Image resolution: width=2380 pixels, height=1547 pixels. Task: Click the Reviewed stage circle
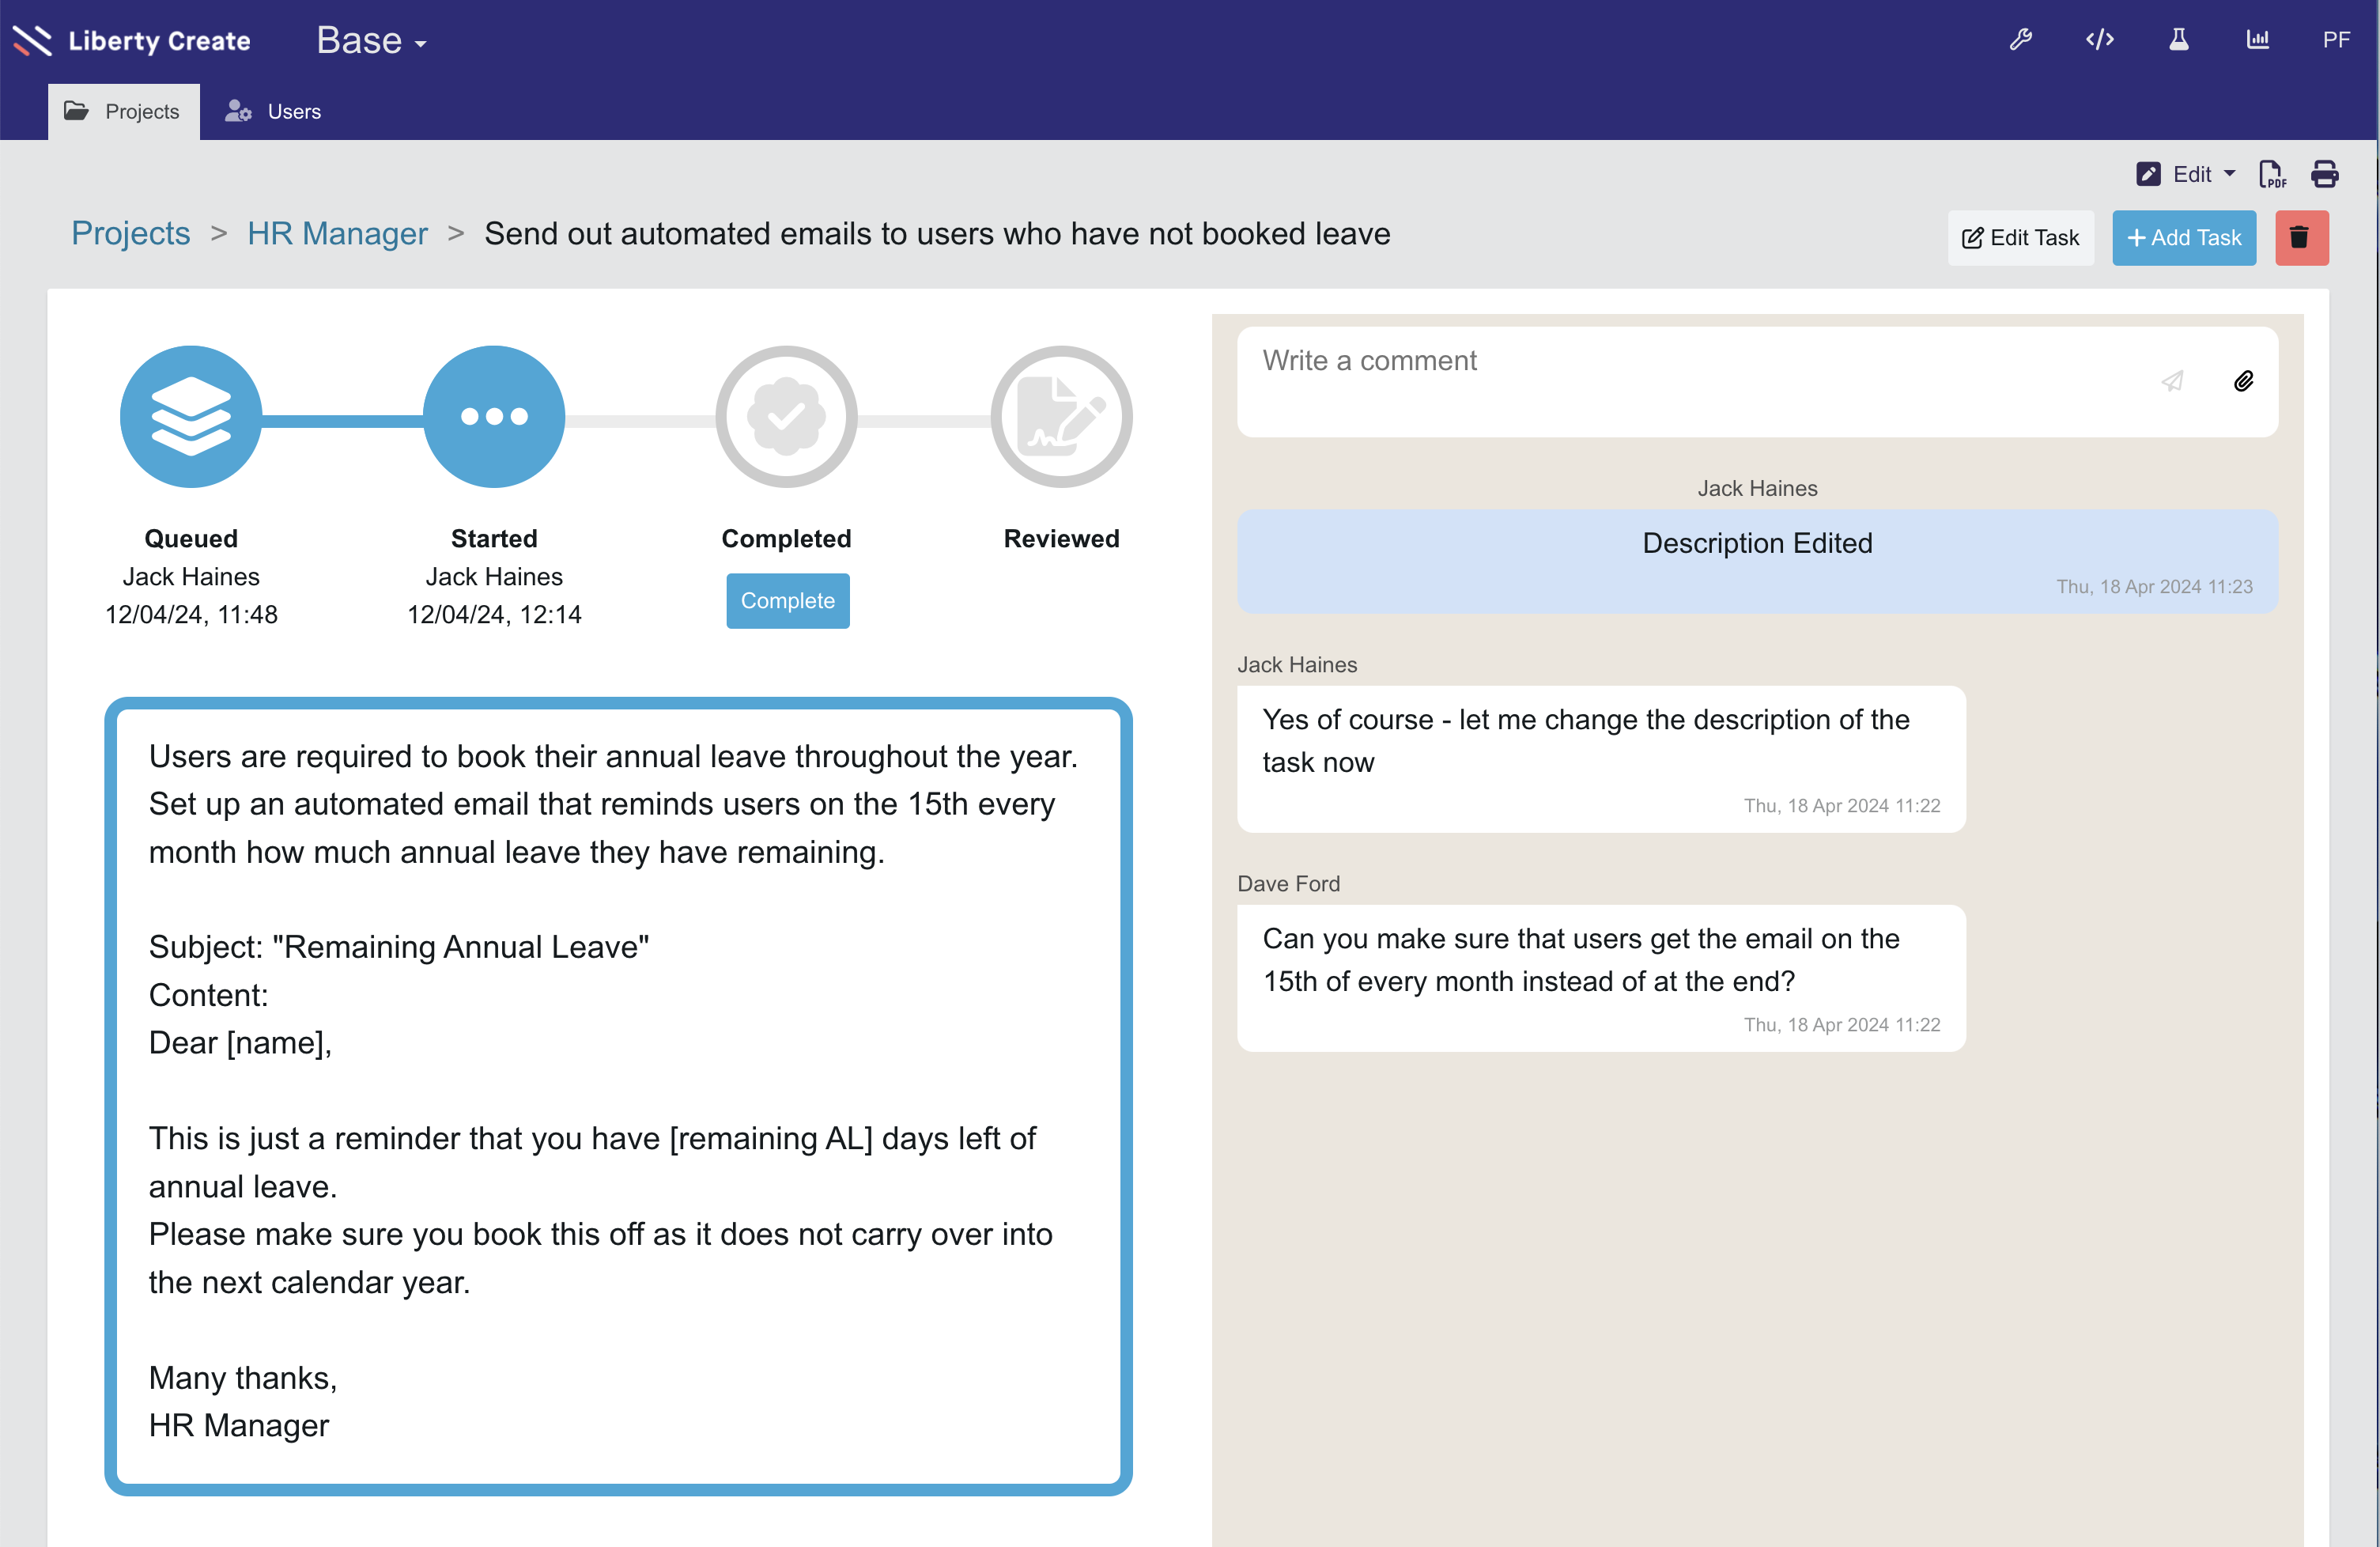(1060, 417)
